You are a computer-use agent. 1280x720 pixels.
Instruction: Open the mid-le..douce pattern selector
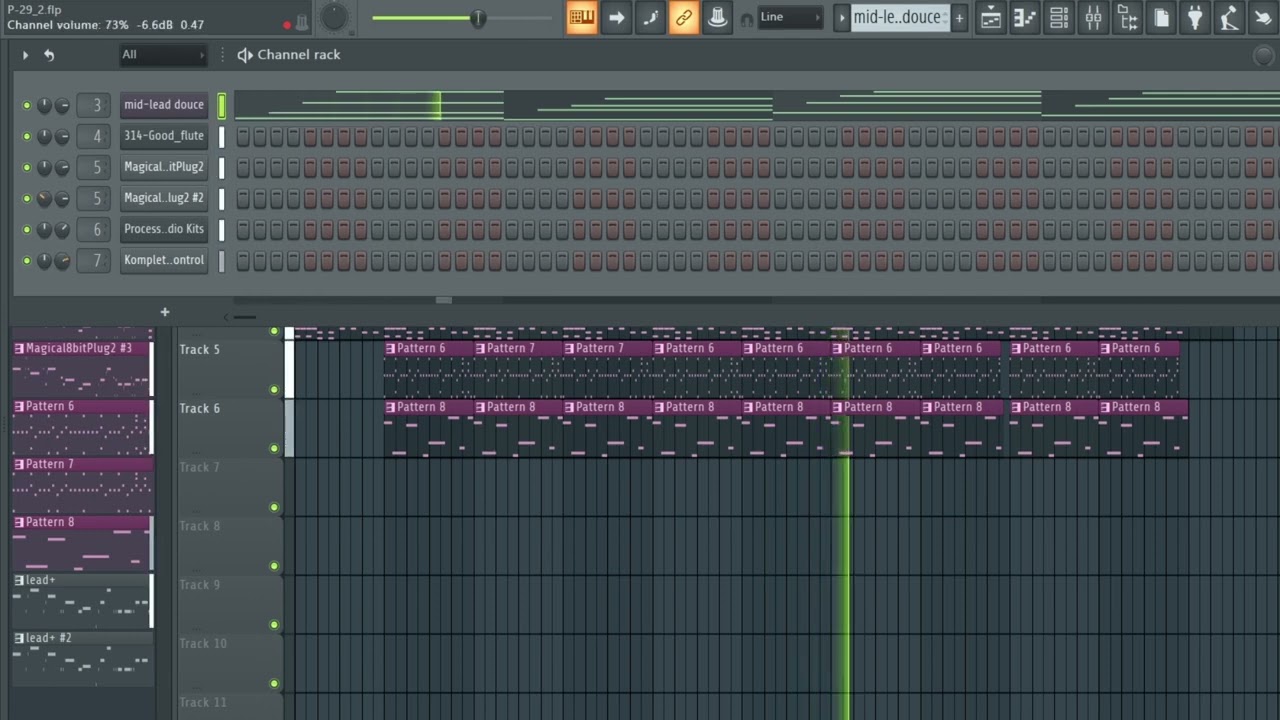900,17
